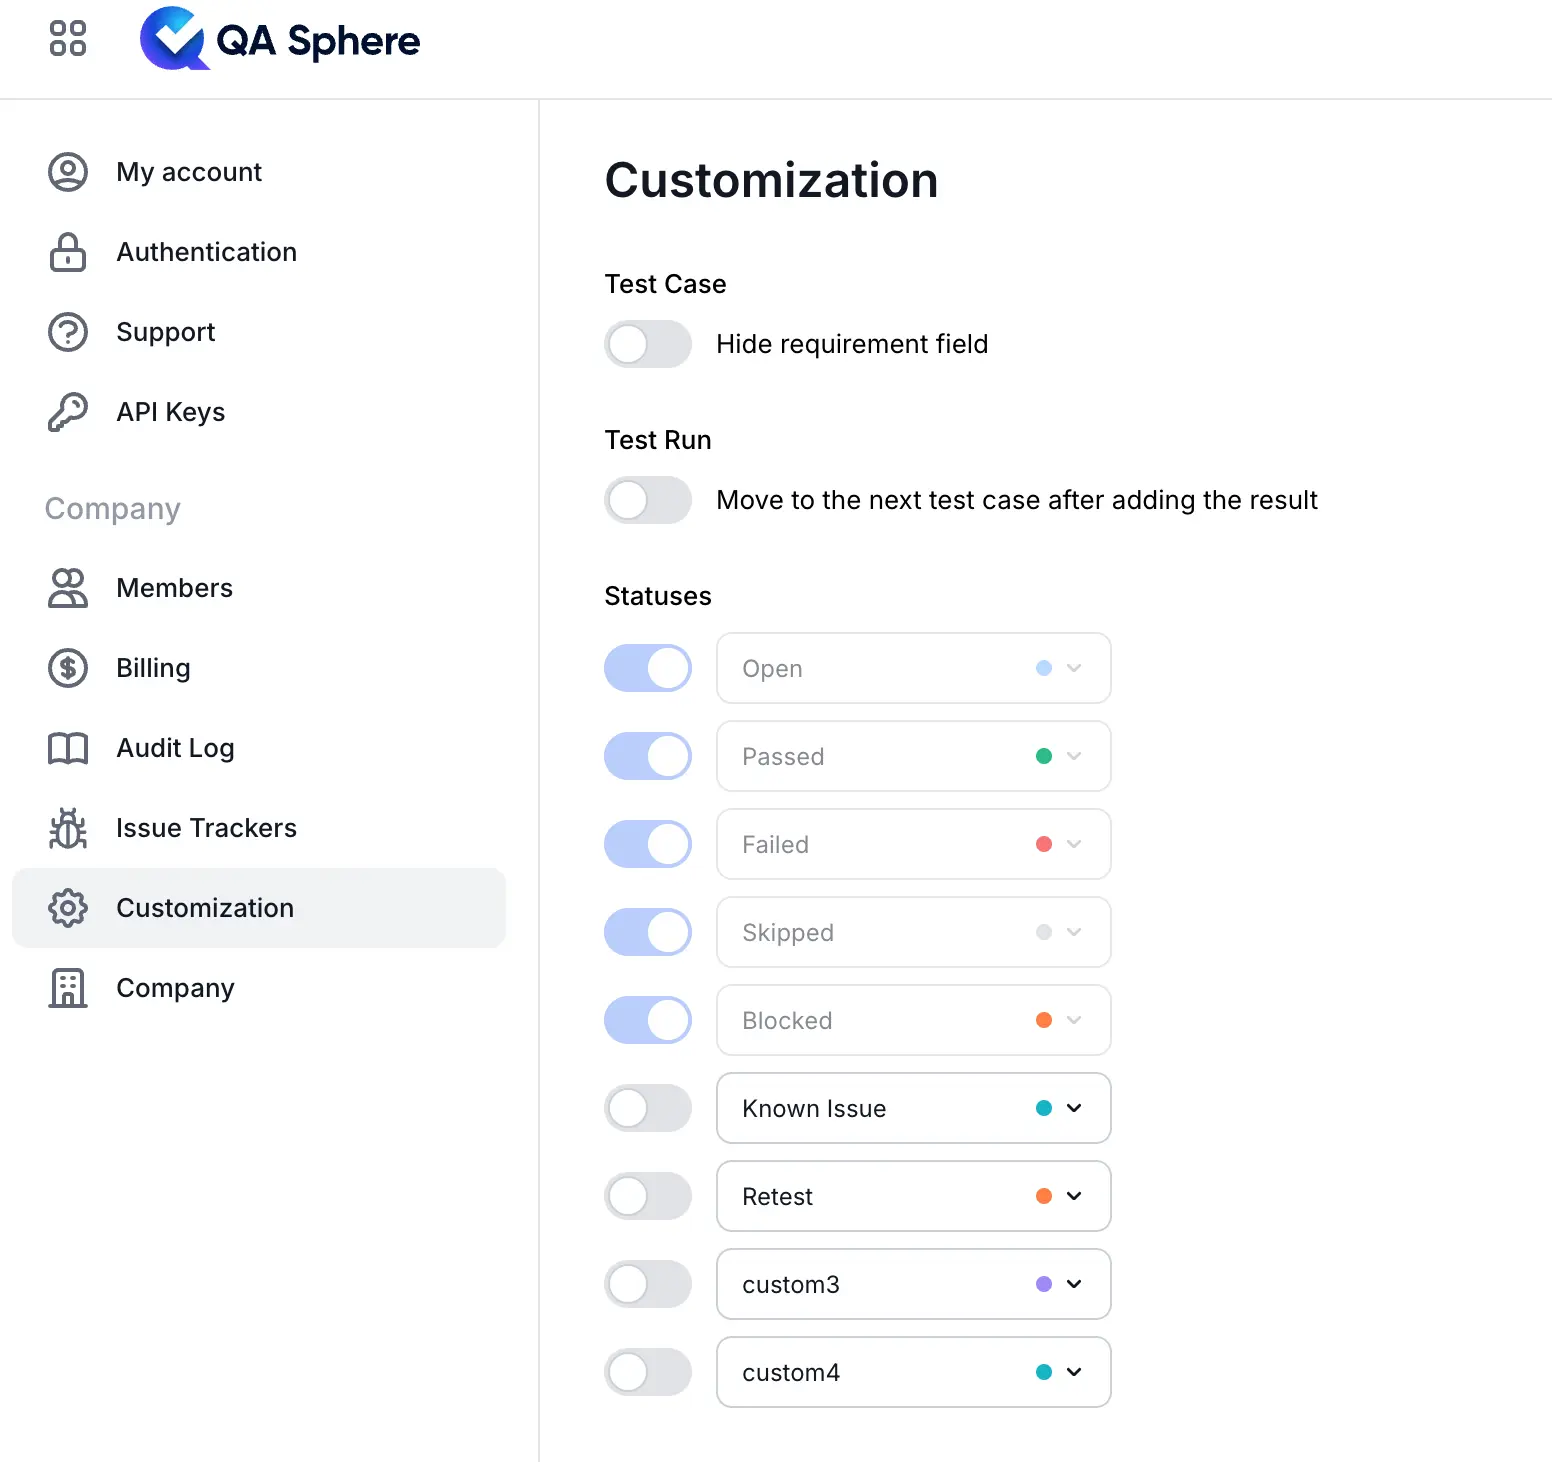This screenshot has width=1552, height=1462.
Task: Click the Members icon in sidebar
Action: 67,588
